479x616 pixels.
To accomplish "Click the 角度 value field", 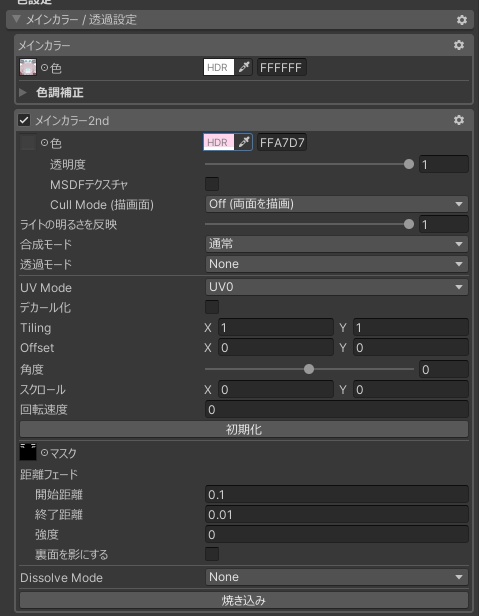I will tap(444, 369).
